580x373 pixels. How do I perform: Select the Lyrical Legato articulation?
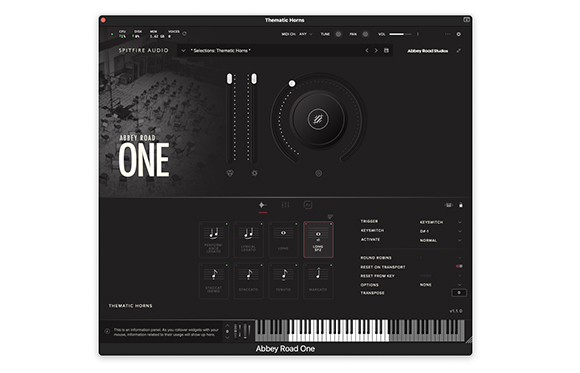pos(248,239)
